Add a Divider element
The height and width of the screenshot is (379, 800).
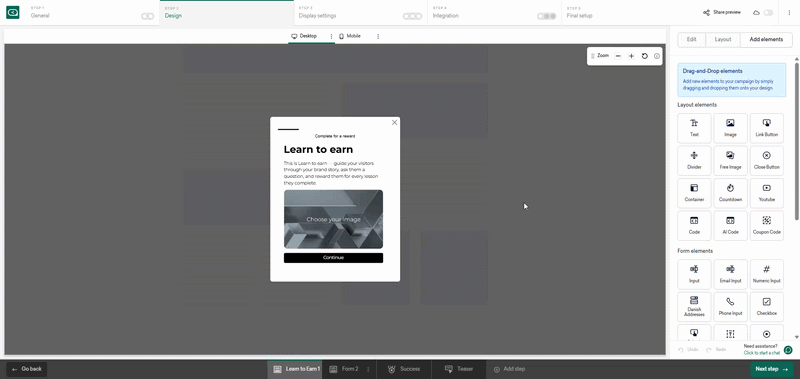694,161
